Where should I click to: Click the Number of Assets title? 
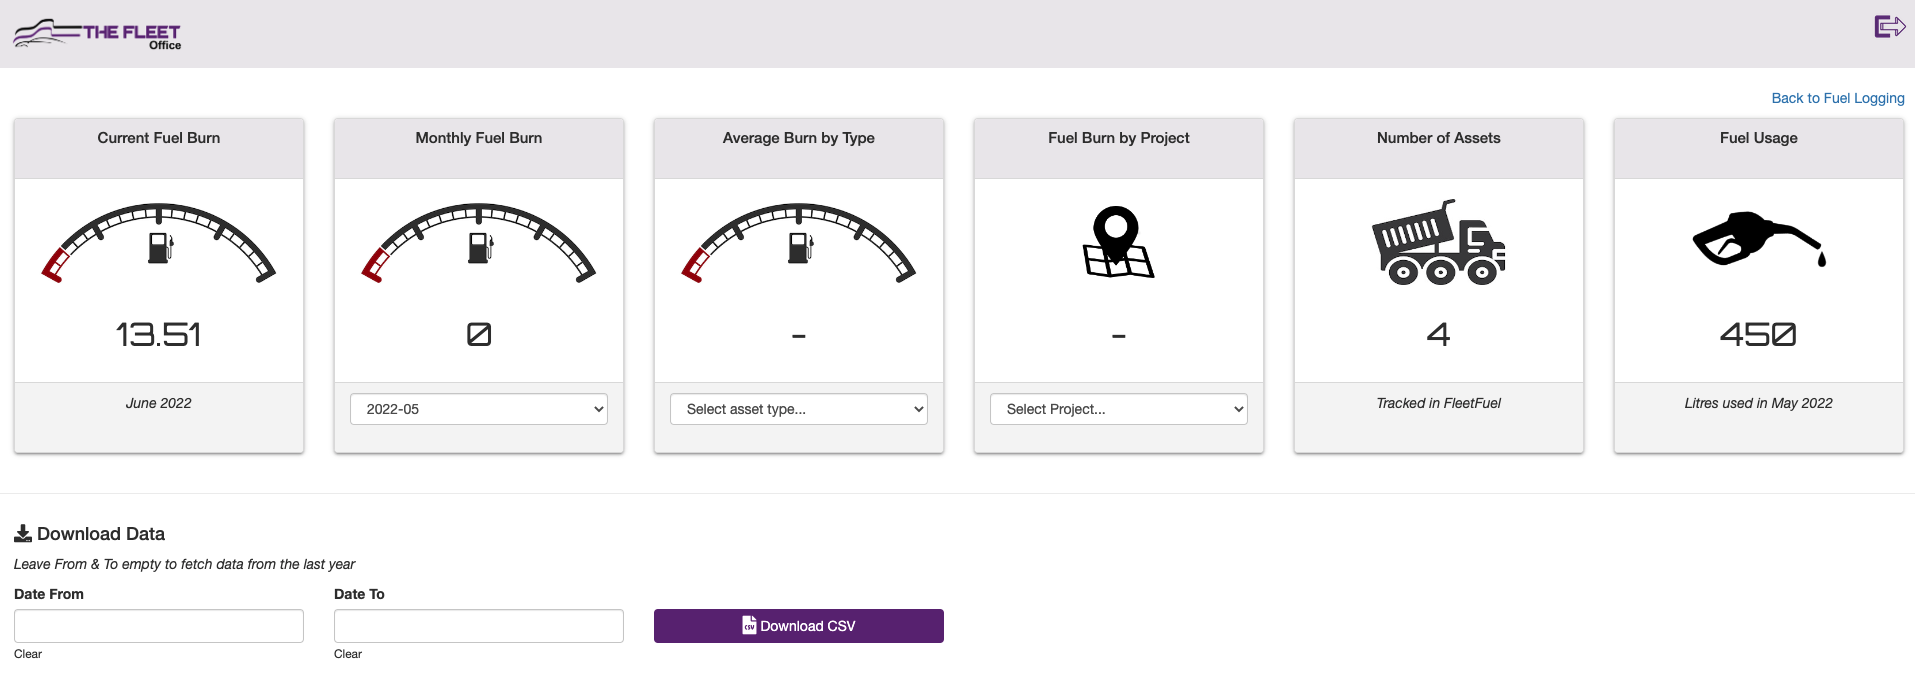point(1439,138)
